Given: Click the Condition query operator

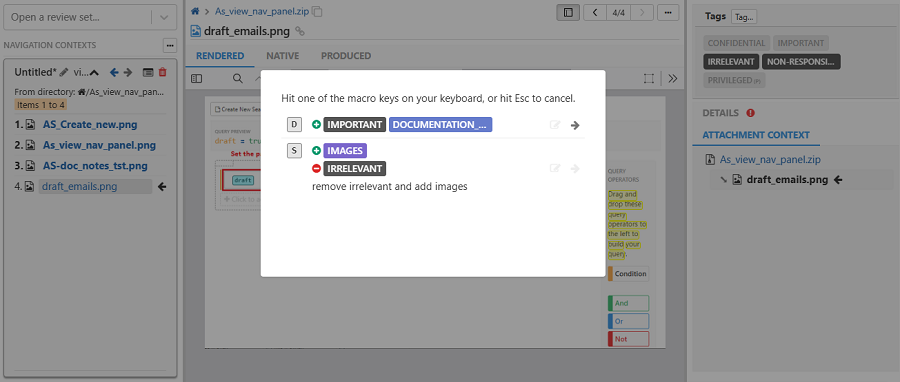Looking at the screenshot, I should [629, 274].
